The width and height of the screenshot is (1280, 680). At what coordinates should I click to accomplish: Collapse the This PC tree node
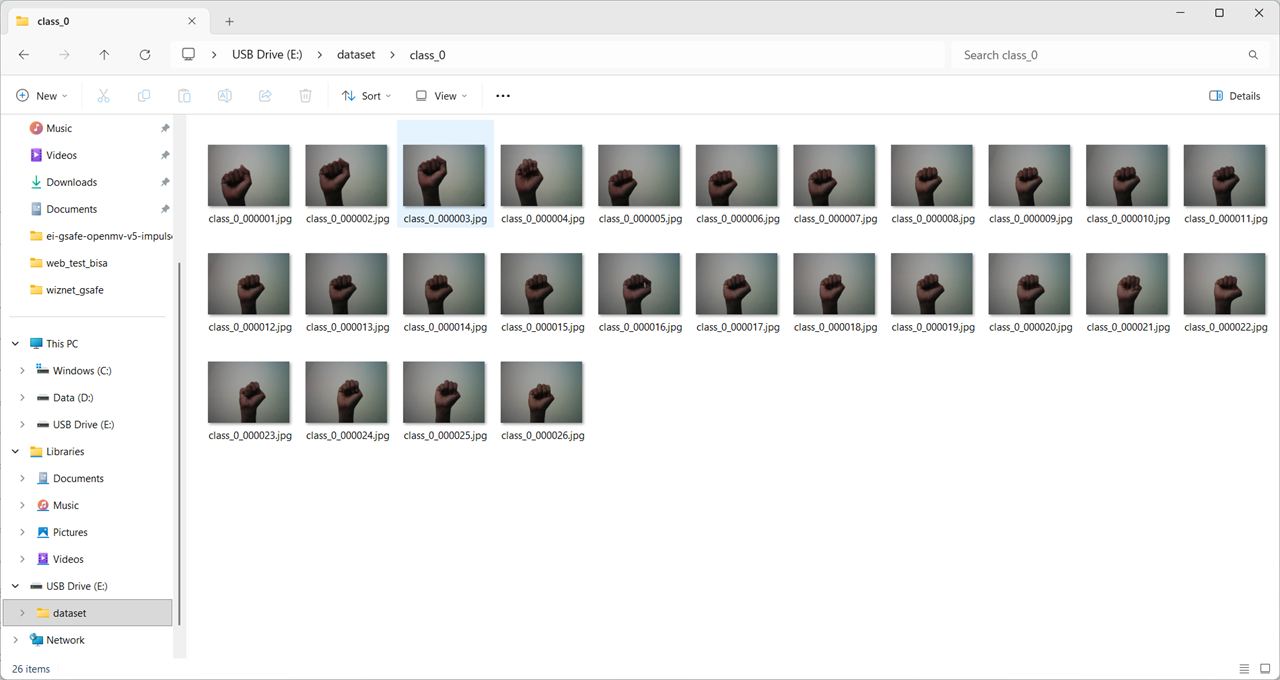(x=15, y=344)
